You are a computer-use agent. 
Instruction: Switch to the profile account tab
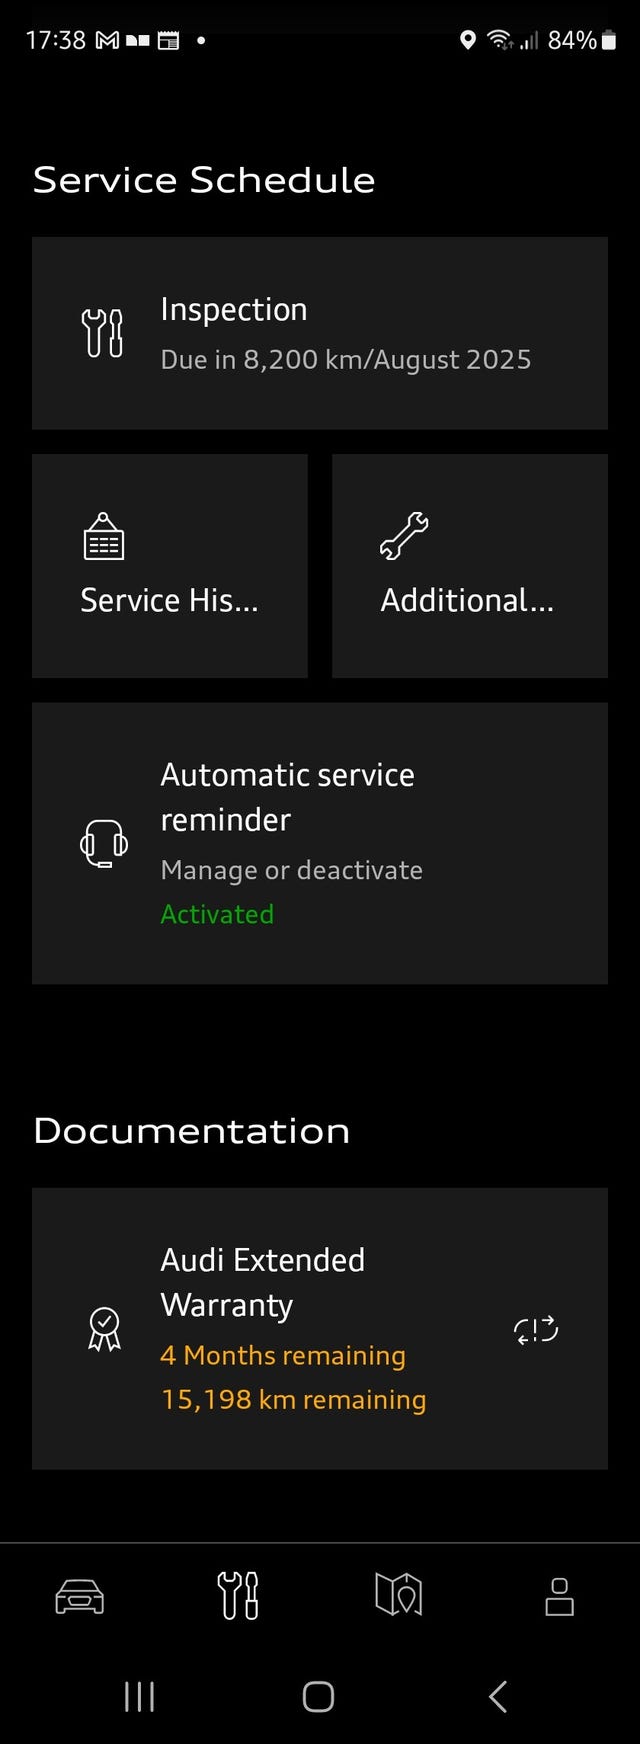pyautogui.click(x=559, y=1596)
